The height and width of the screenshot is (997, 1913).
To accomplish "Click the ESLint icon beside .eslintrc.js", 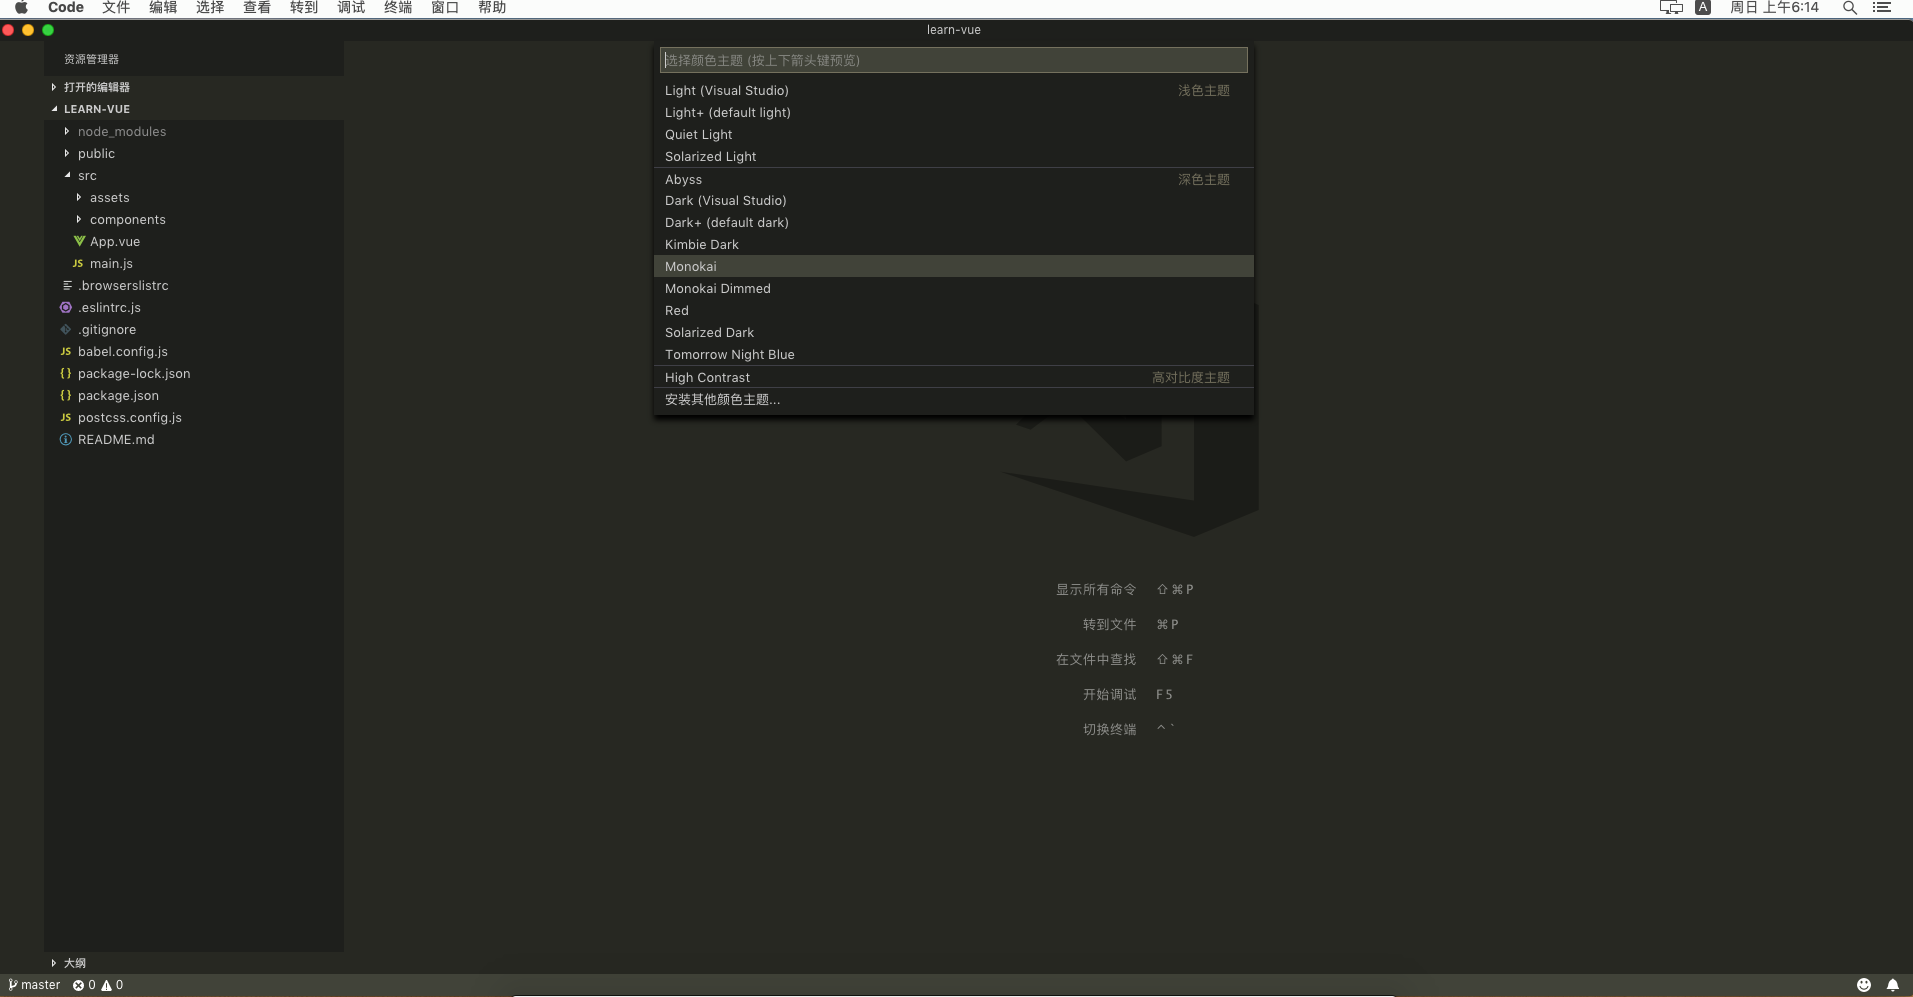I will [65, 307].
